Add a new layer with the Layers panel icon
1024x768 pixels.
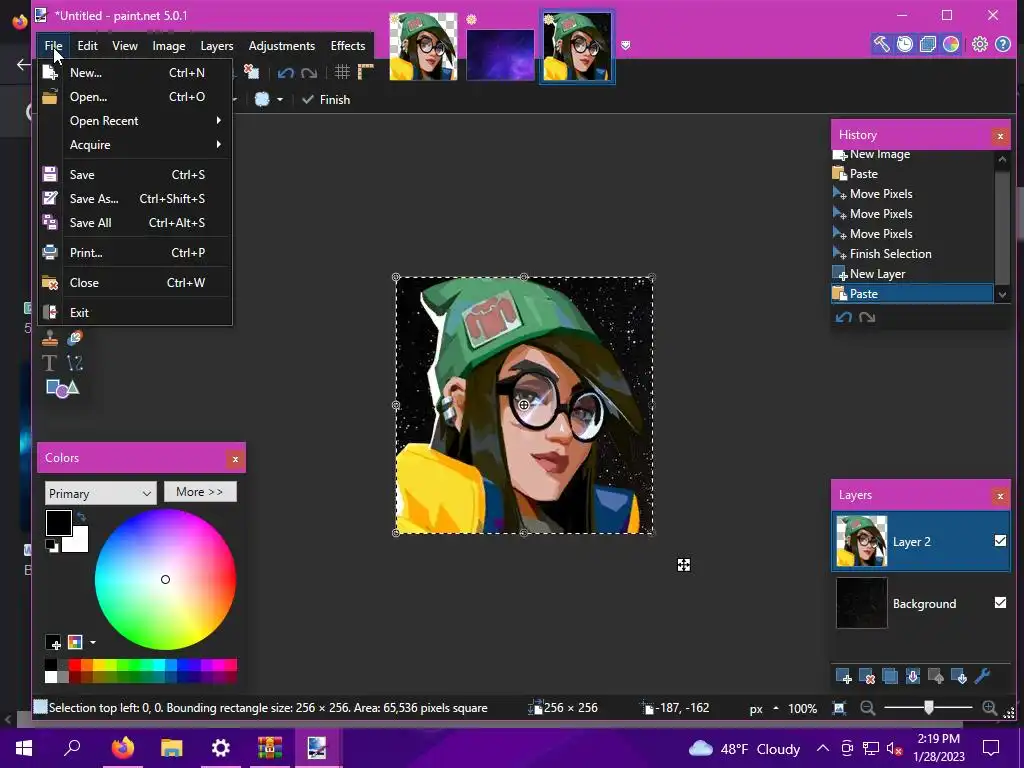[x=843, y=677]
